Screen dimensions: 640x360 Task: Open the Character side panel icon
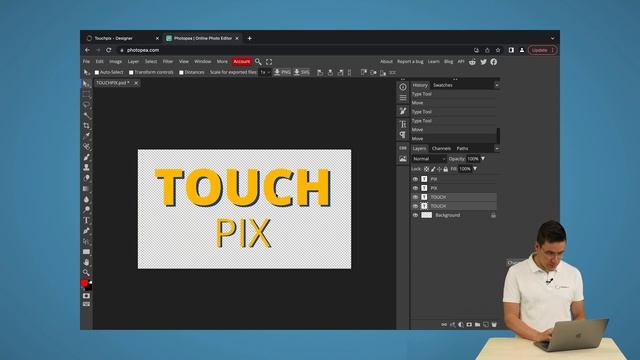pyautogui.click(x=403, y=124)
